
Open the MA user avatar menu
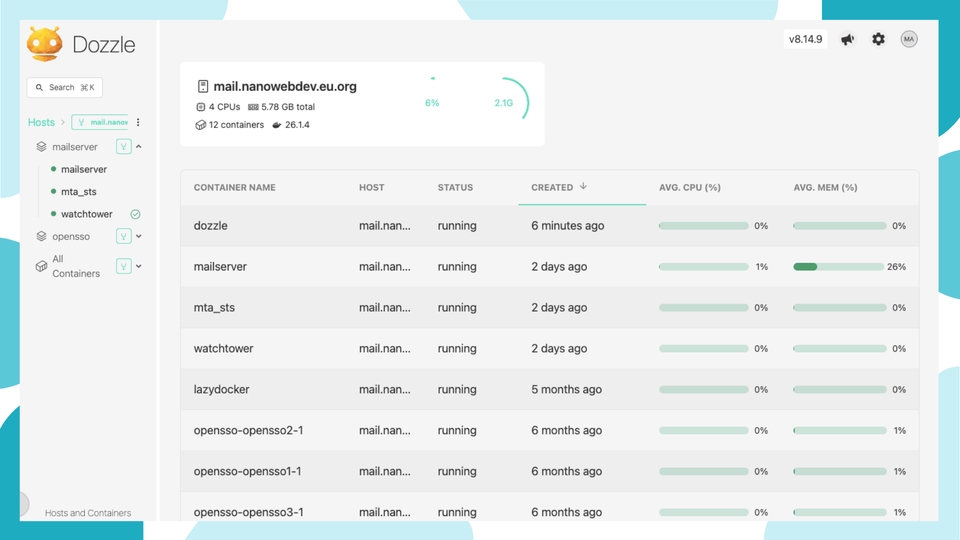(x=909, y=39)
